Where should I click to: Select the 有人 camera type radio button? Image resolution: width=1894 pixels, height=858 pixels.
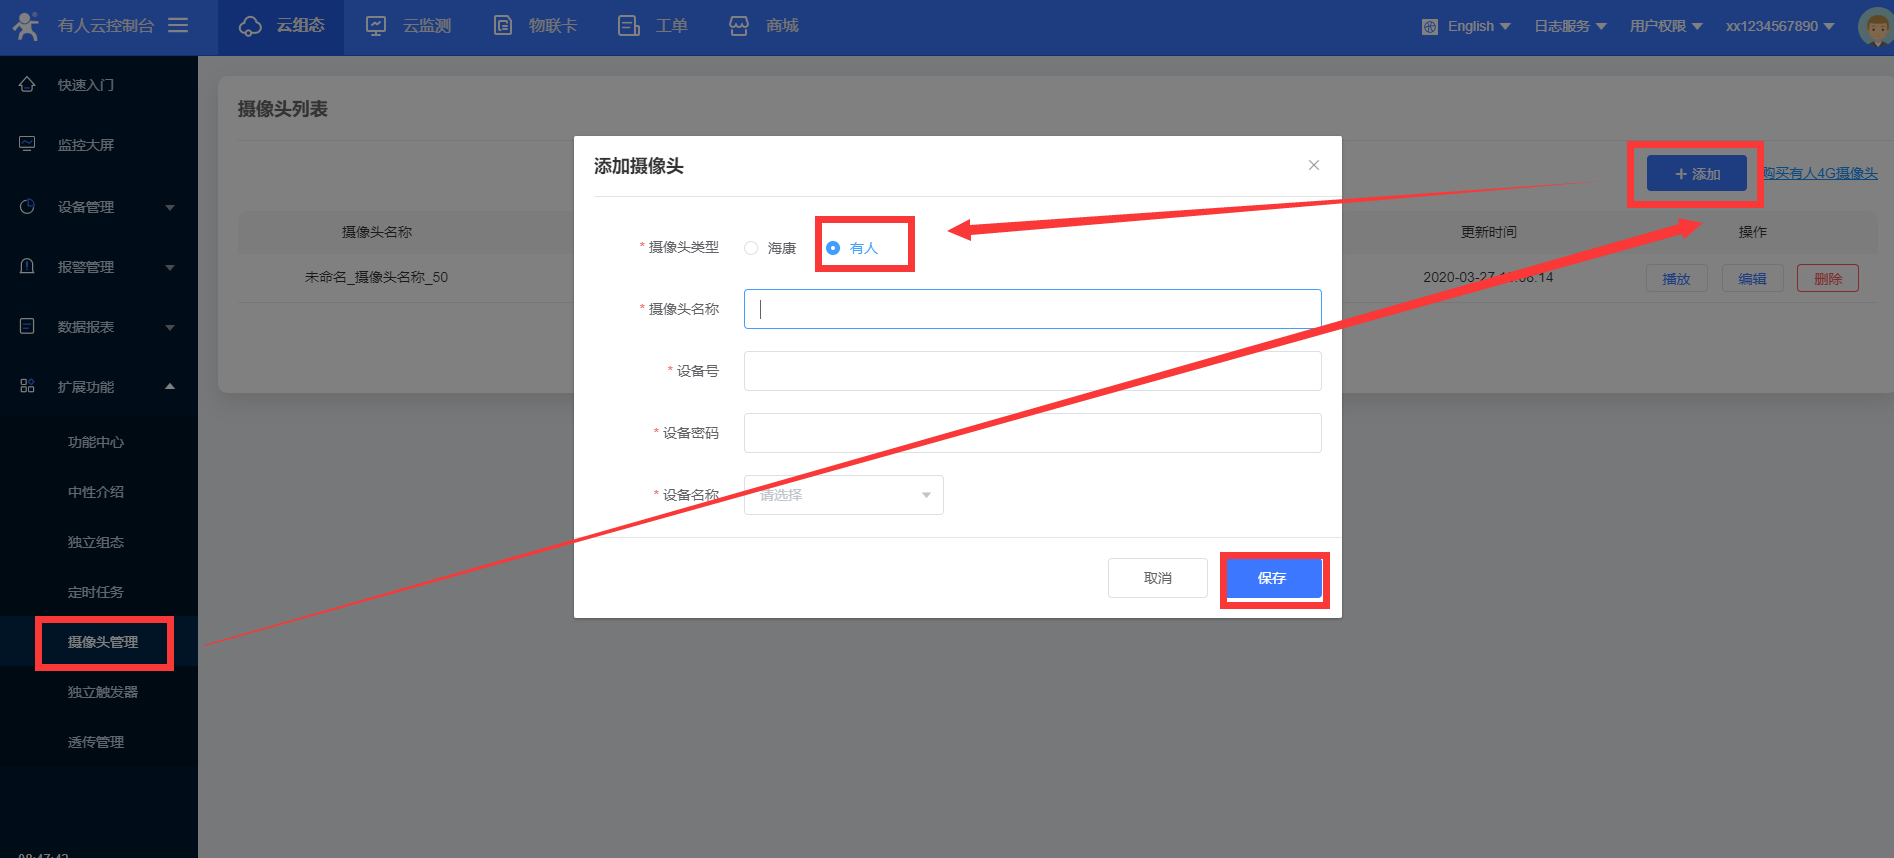point(833,248)
